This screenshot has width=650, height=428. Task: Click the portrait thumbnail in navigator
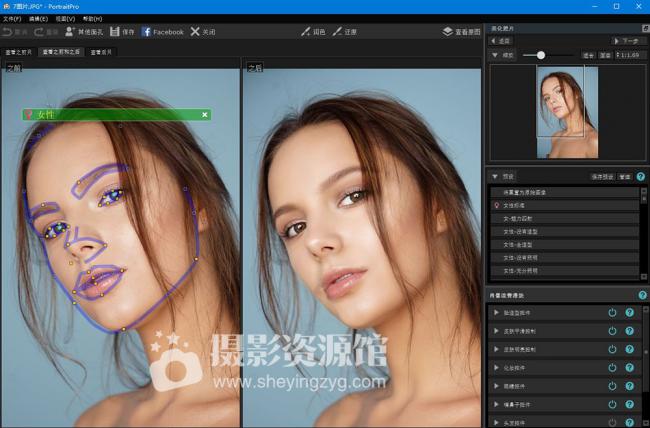561,110
